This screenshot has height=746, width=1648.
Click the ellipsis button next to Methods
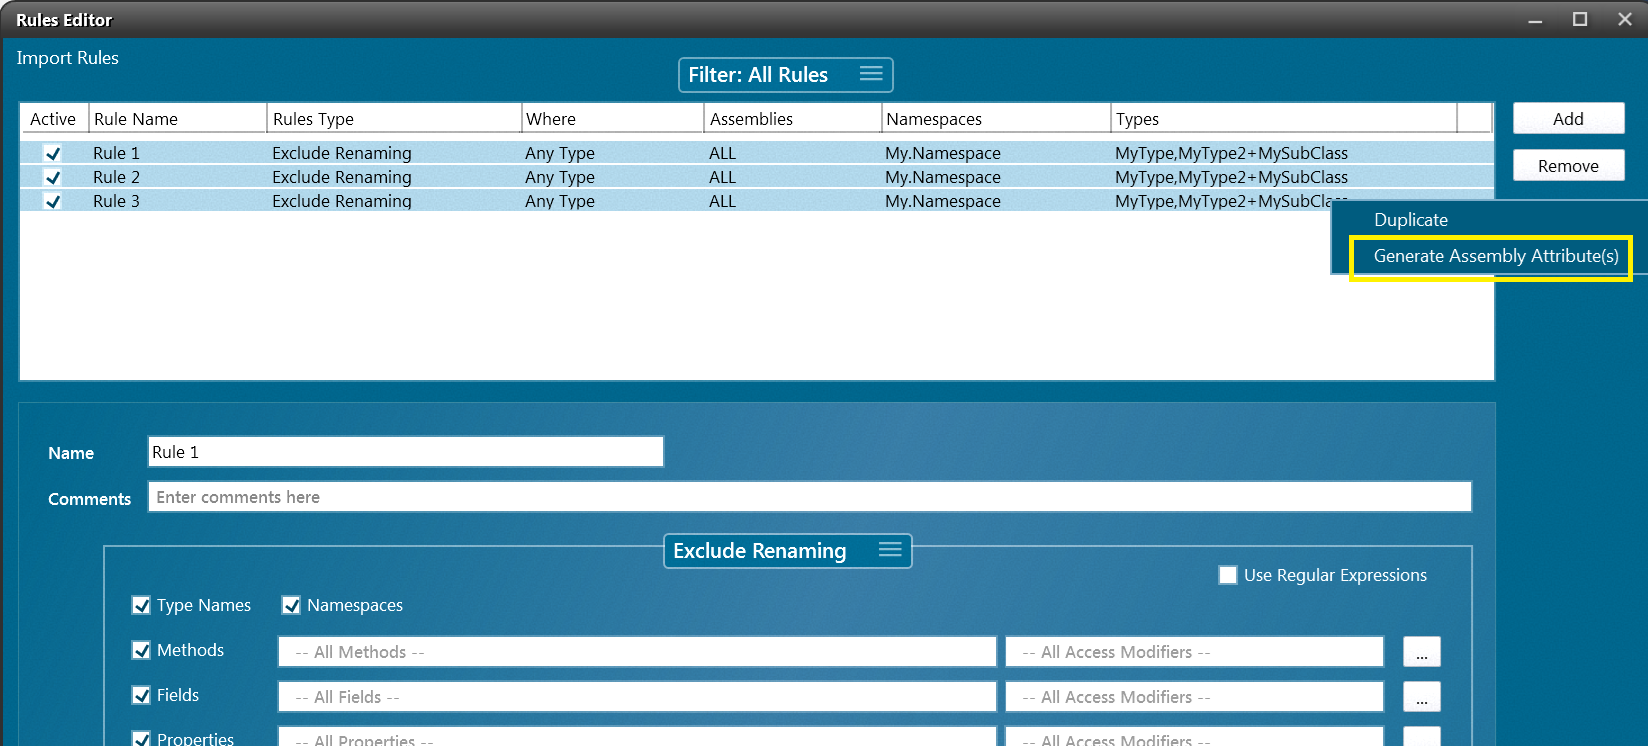pyautogui.click(x=1421, y=652)
